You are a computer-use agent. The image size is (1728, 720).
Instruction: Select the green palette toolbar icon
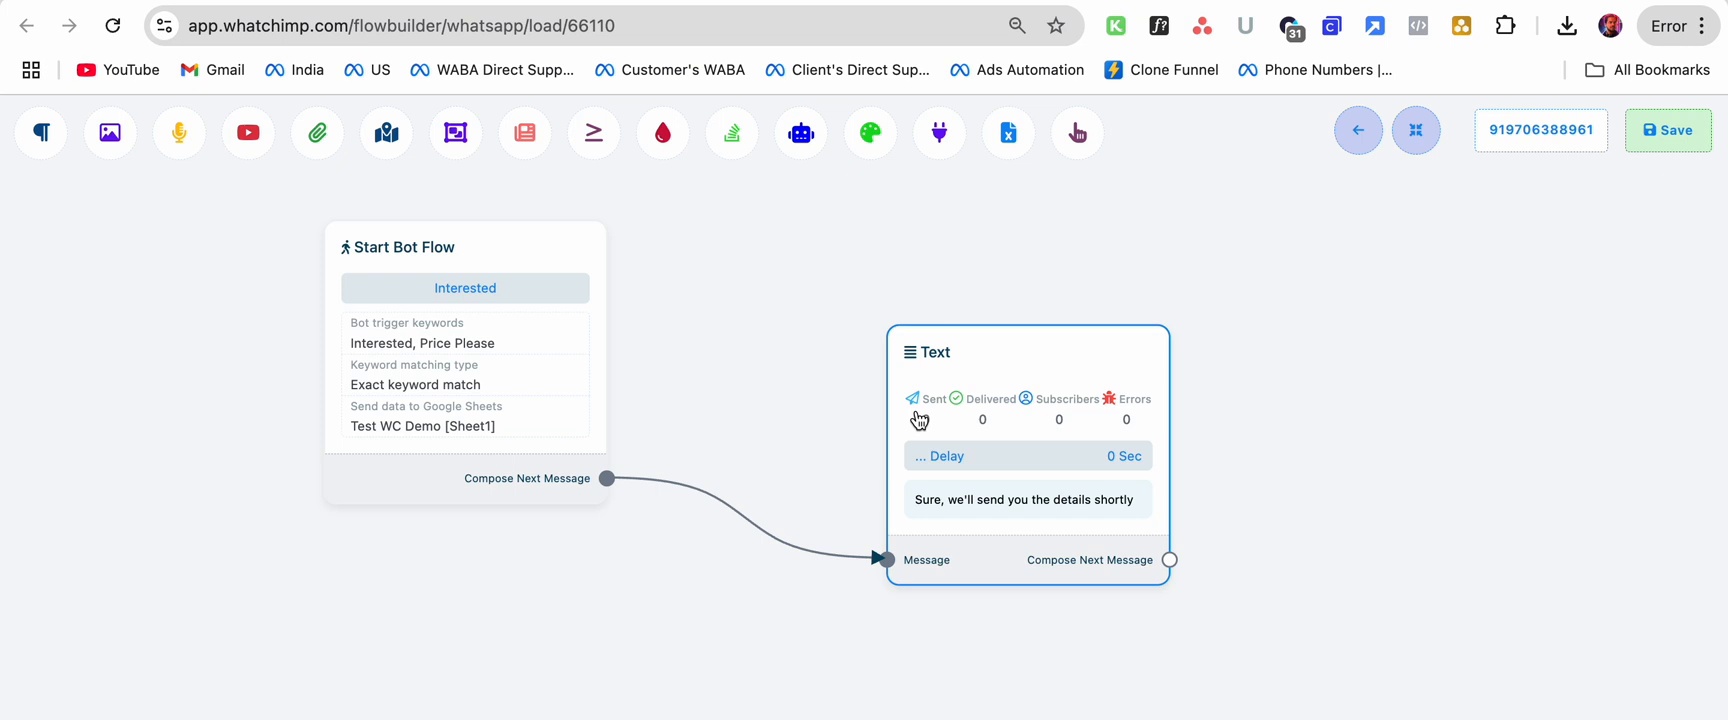(x=871, y=133)
